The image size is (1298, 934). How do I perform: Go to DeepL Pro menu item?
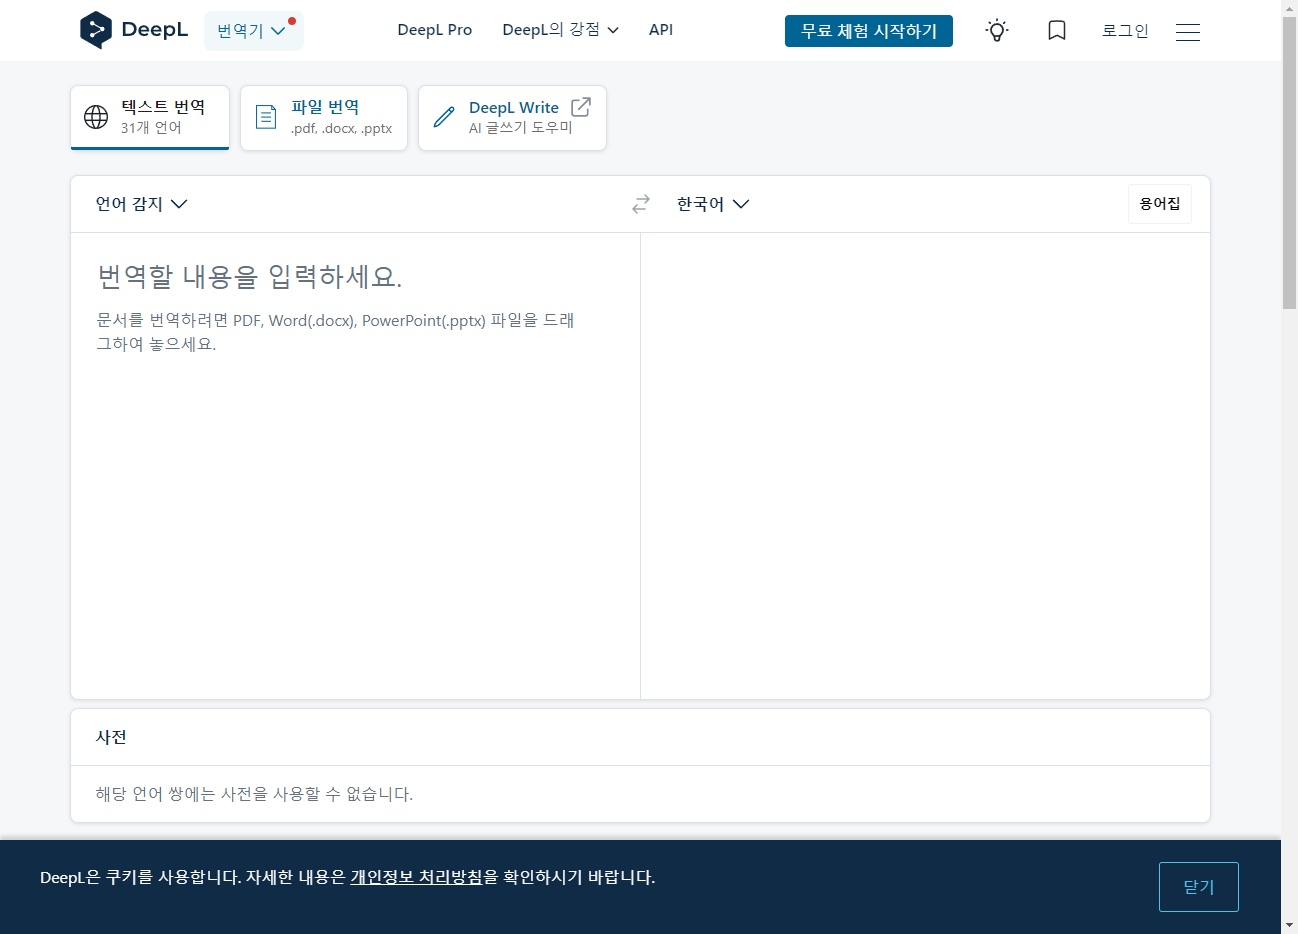434,30
